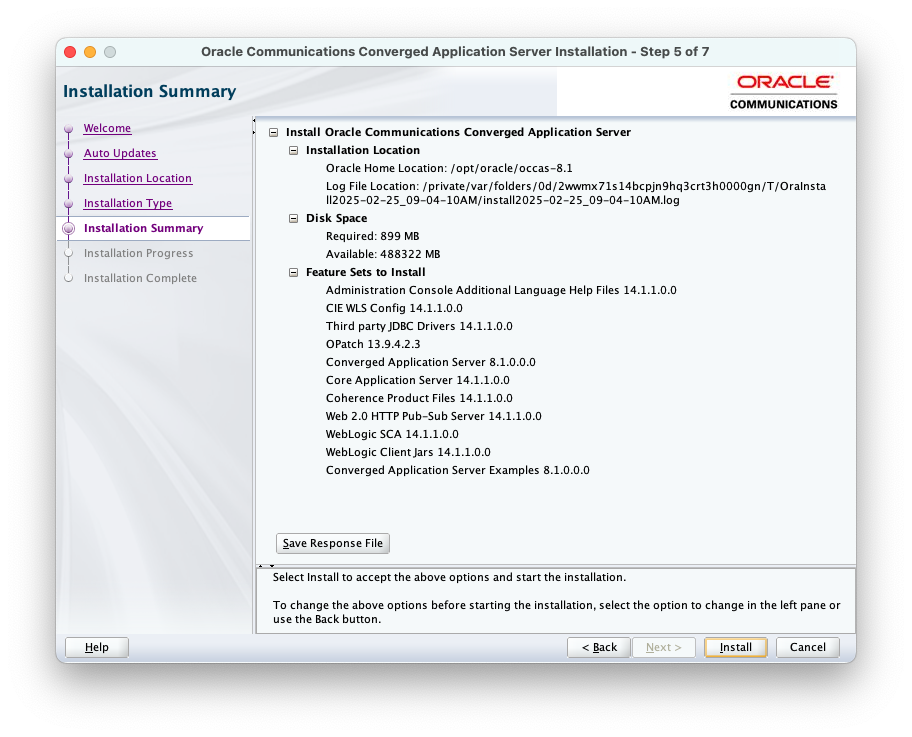Click the collapse arrows on navigation pane divider
912x737 pixels.
pyautogui.click(x=254, y=127)
